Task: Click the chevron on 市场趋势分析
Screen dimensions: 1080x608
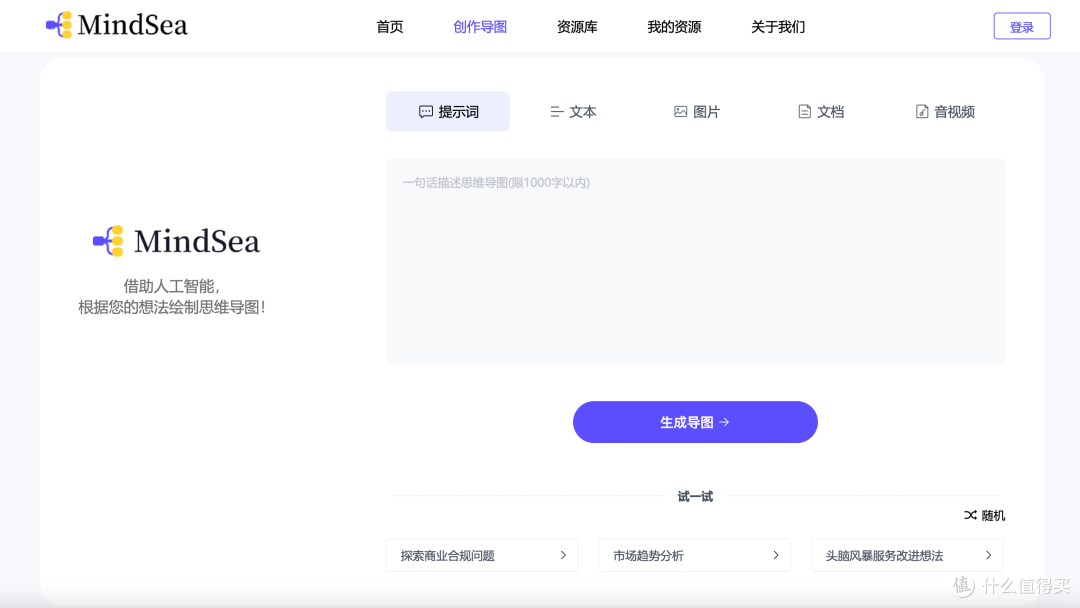Action: tap(776, 555)
